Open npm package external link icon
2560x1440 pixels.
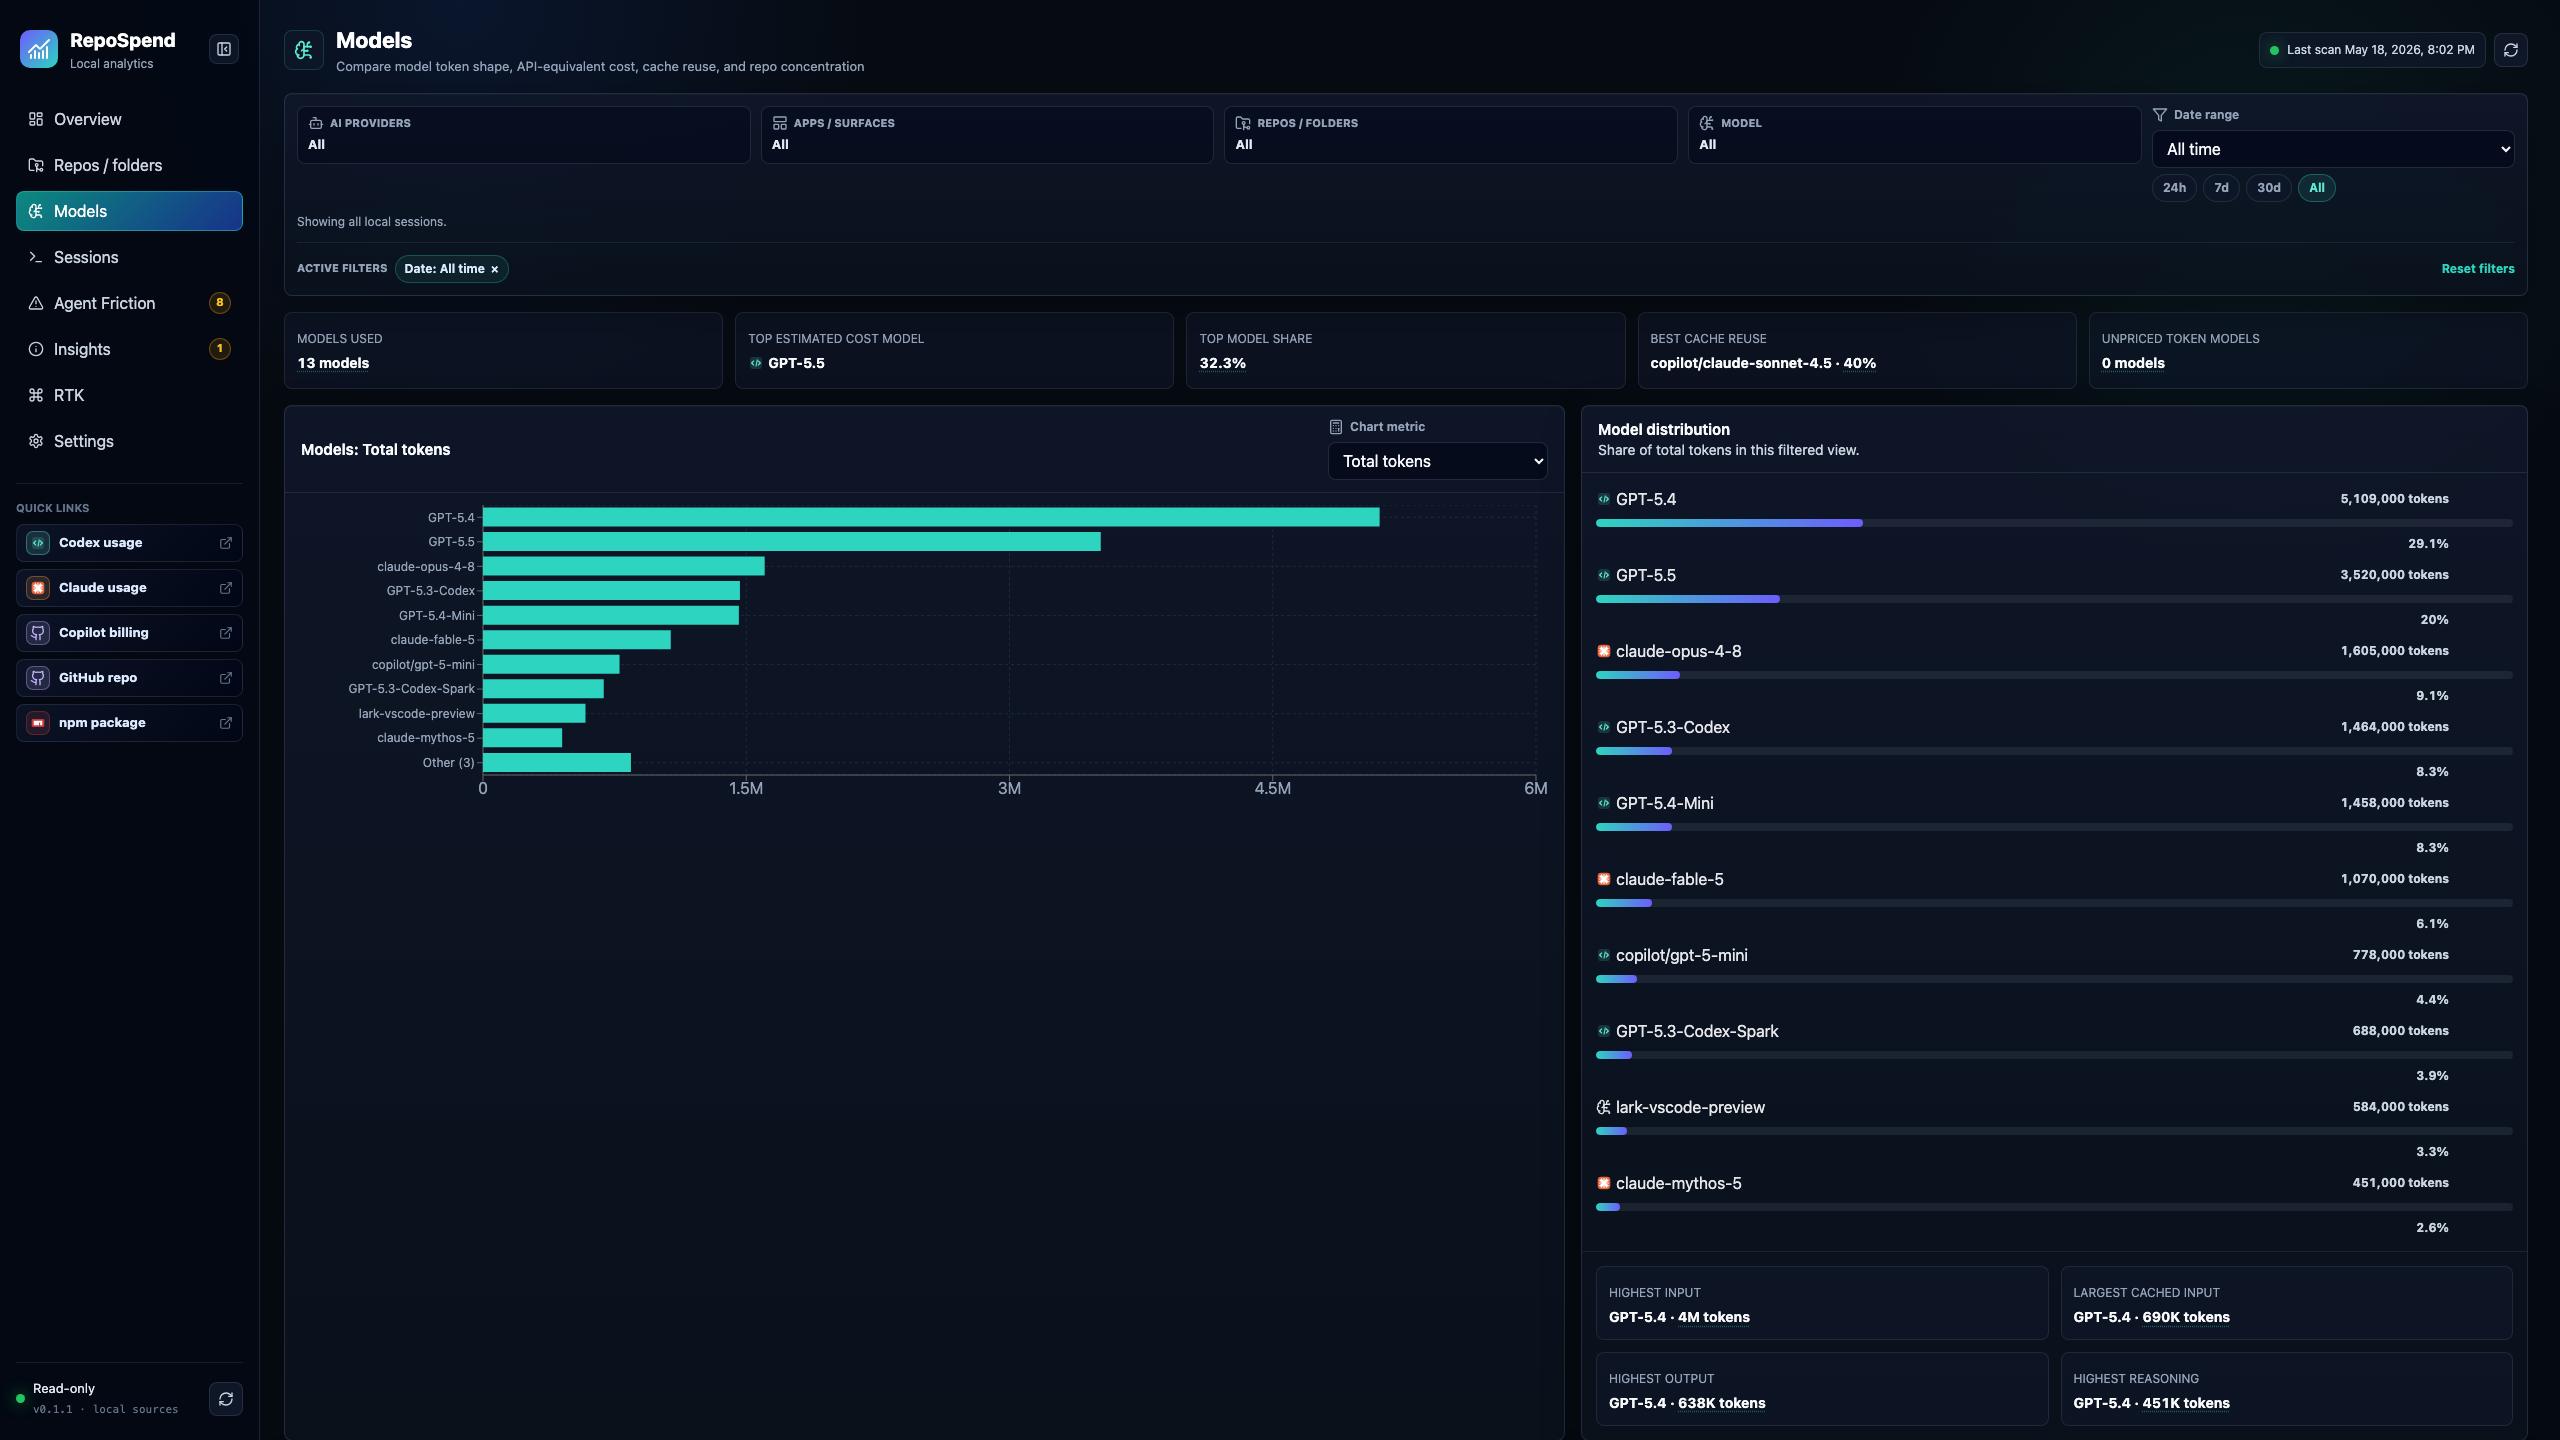pyautogui.click(x=226, y=723)
